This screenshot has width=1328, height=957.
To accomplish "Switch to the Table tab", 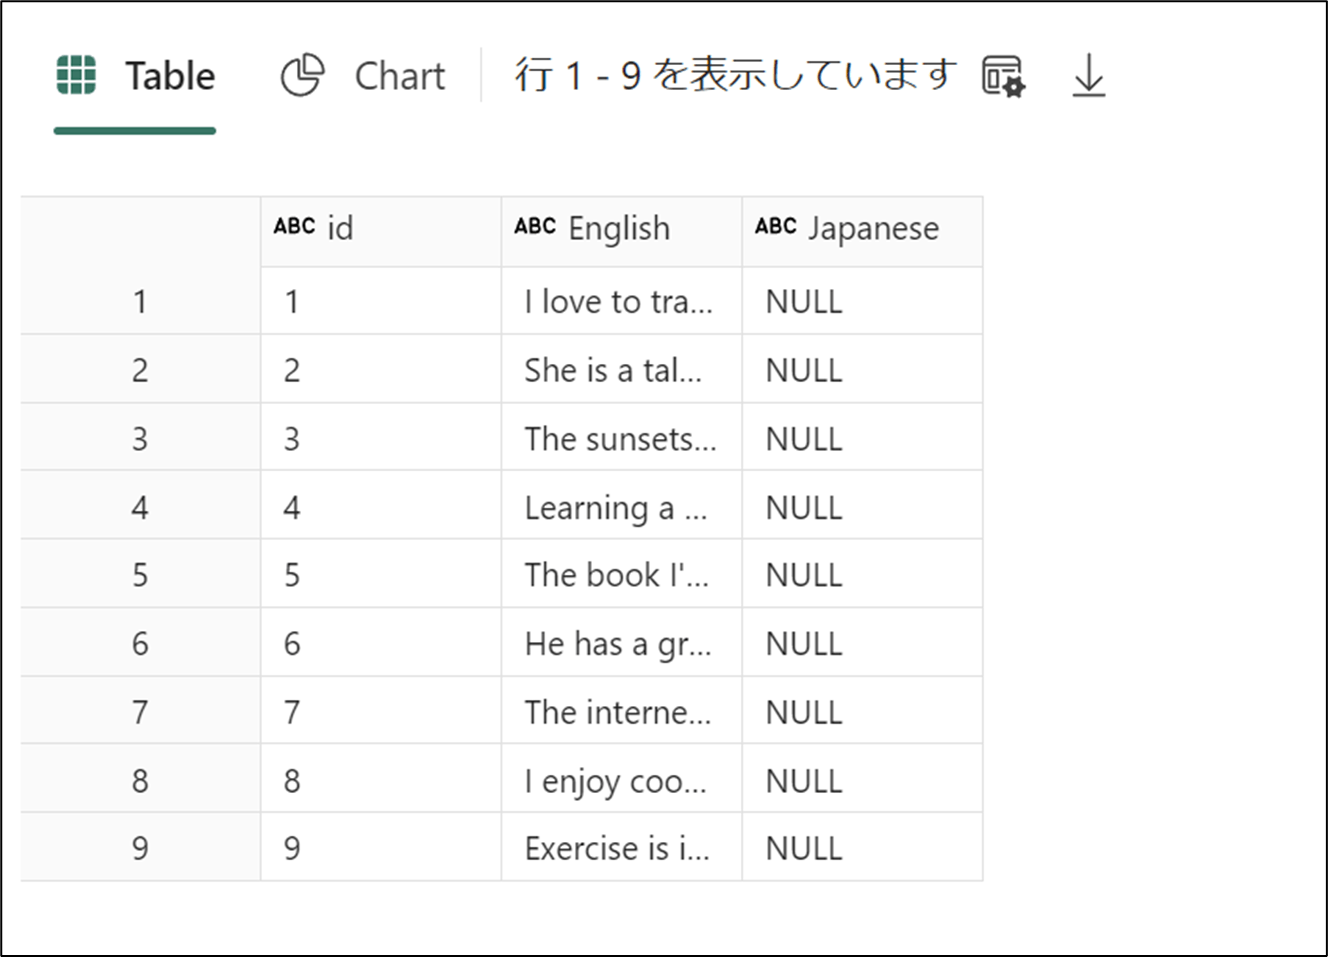I will (169, 76).
